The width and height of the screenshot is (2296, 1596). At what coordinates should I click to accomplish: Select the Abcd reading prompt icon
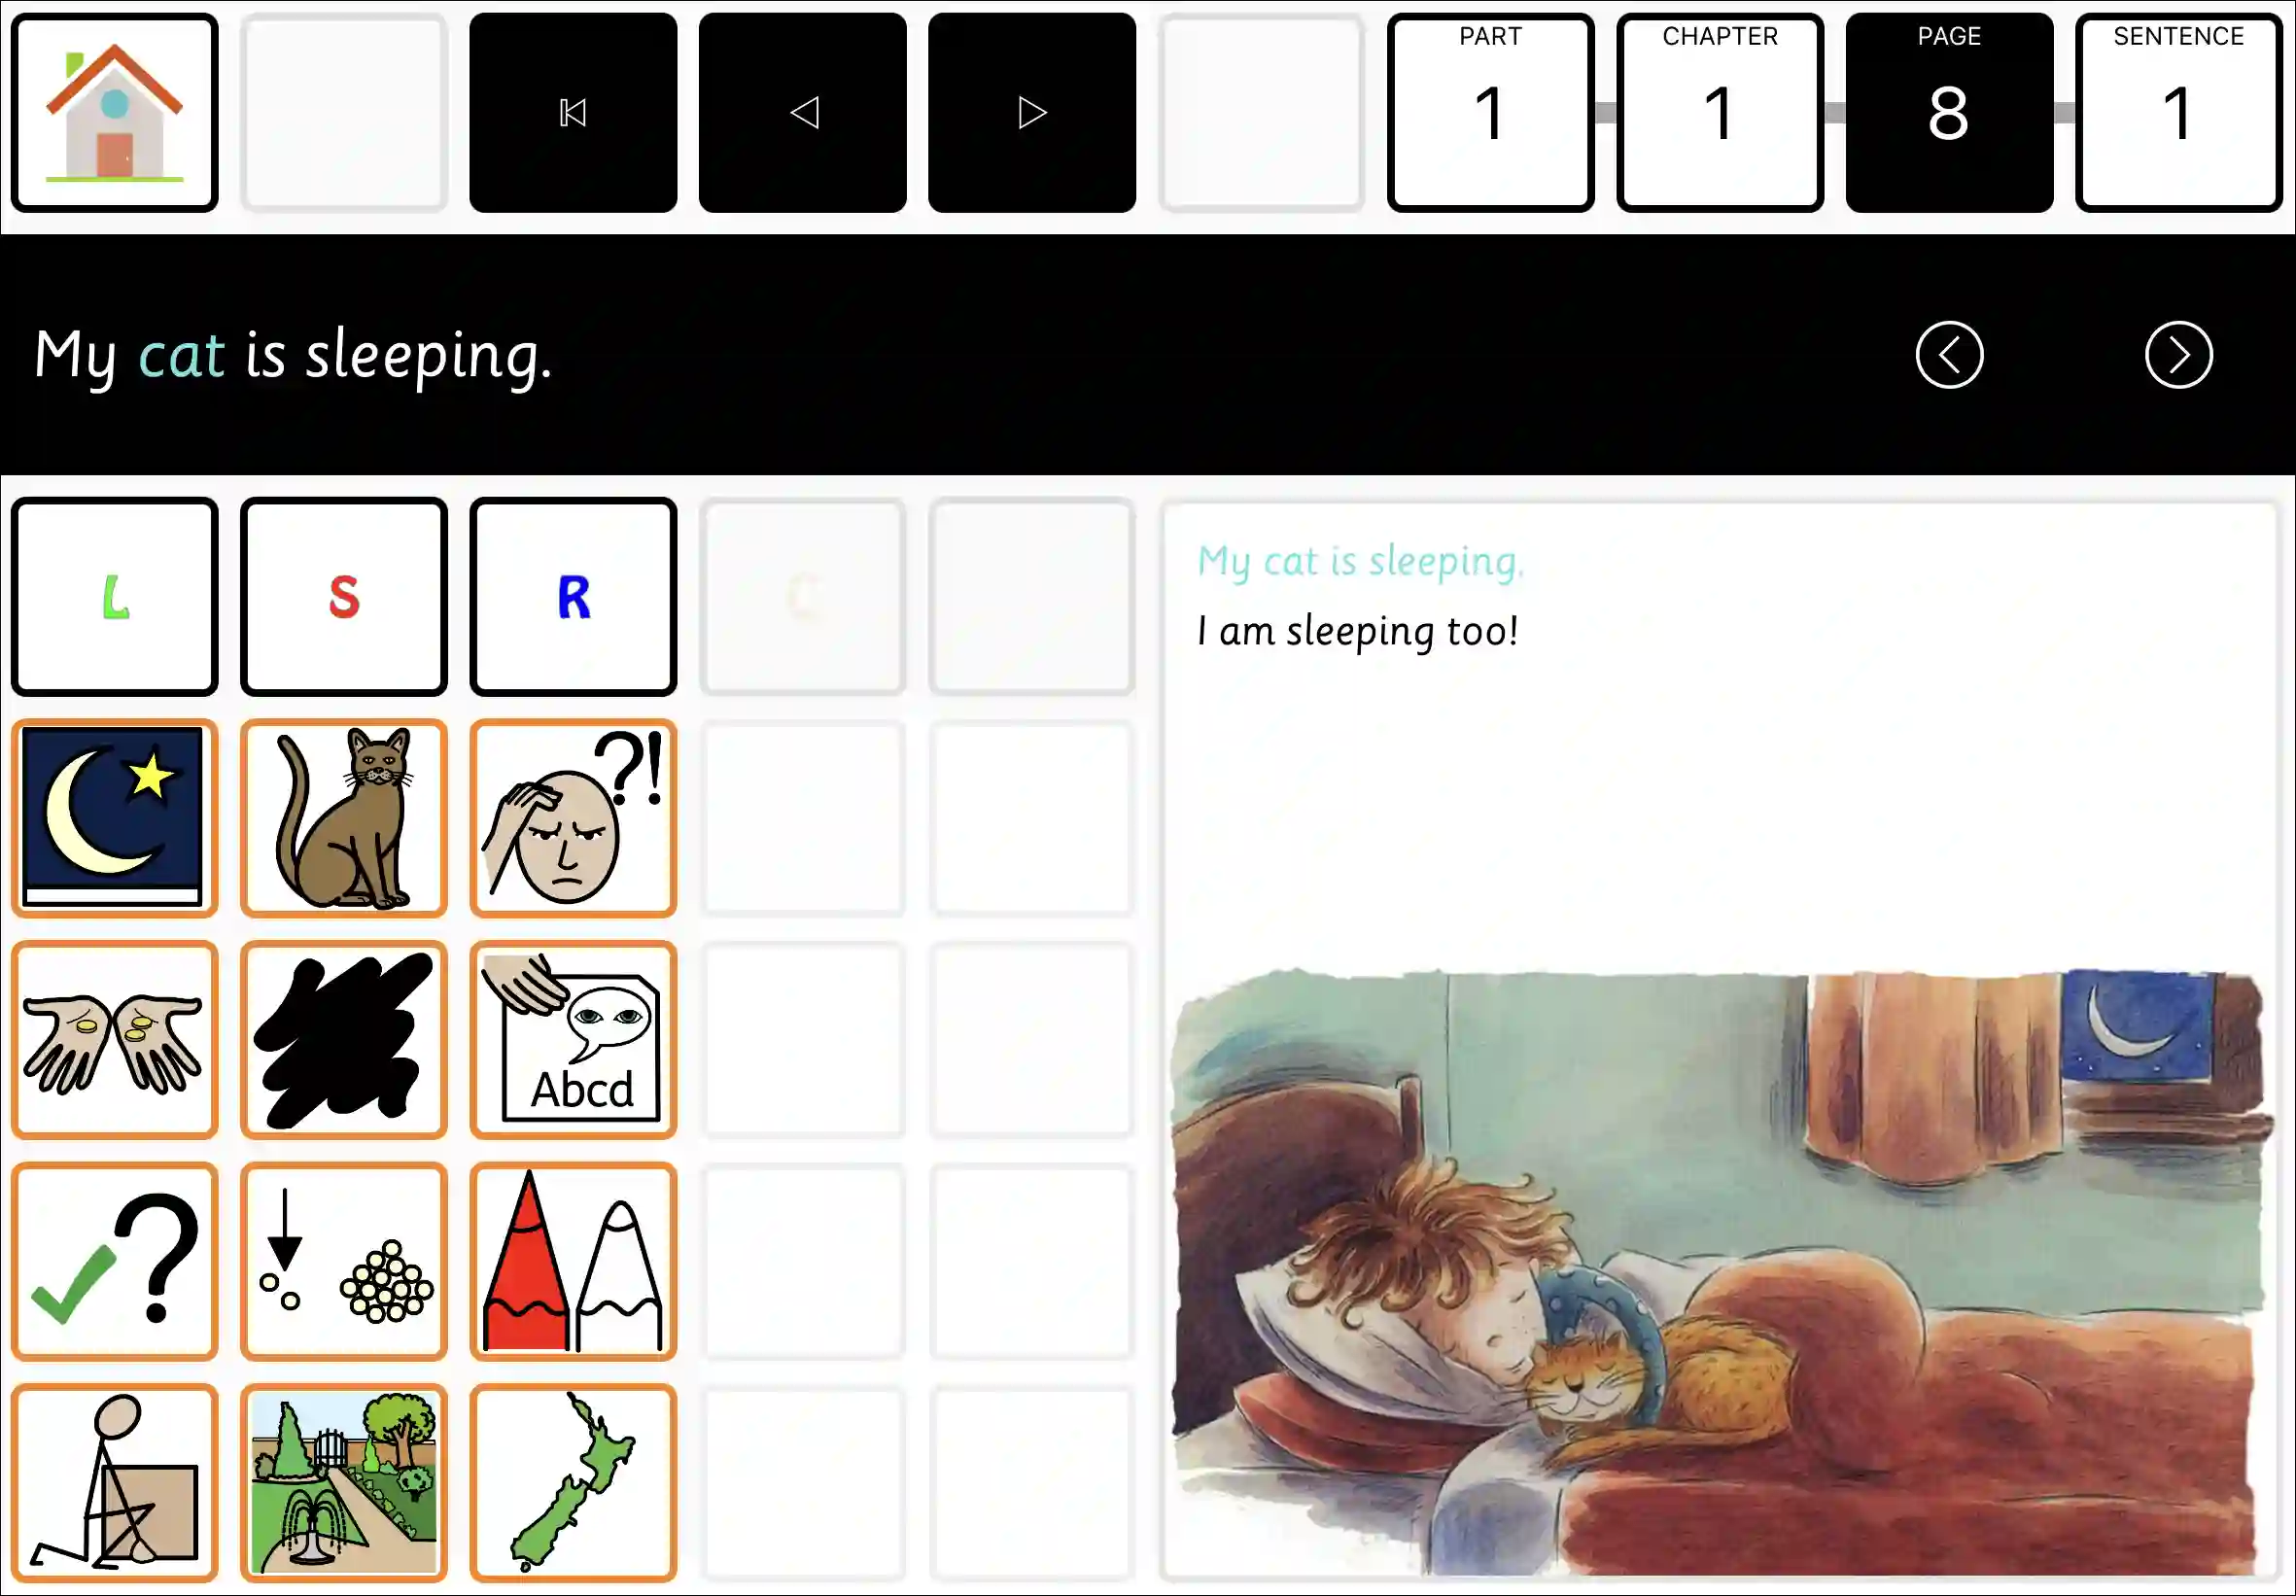[573, 1040]
